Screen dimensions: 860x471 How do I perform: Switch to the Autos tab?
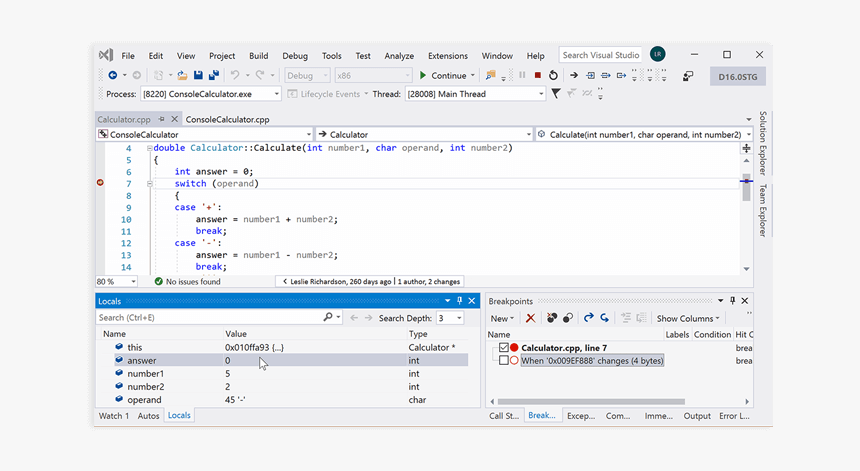point(148,415)
